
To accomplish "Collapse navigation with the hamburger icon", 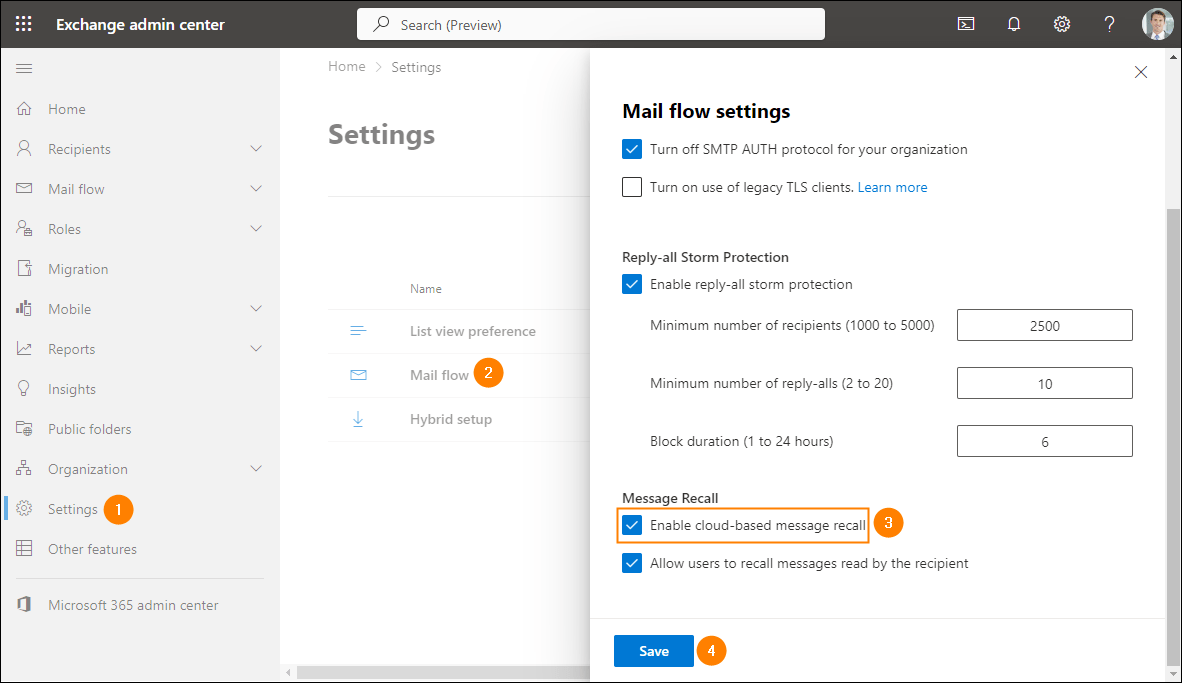I will 24,68.
